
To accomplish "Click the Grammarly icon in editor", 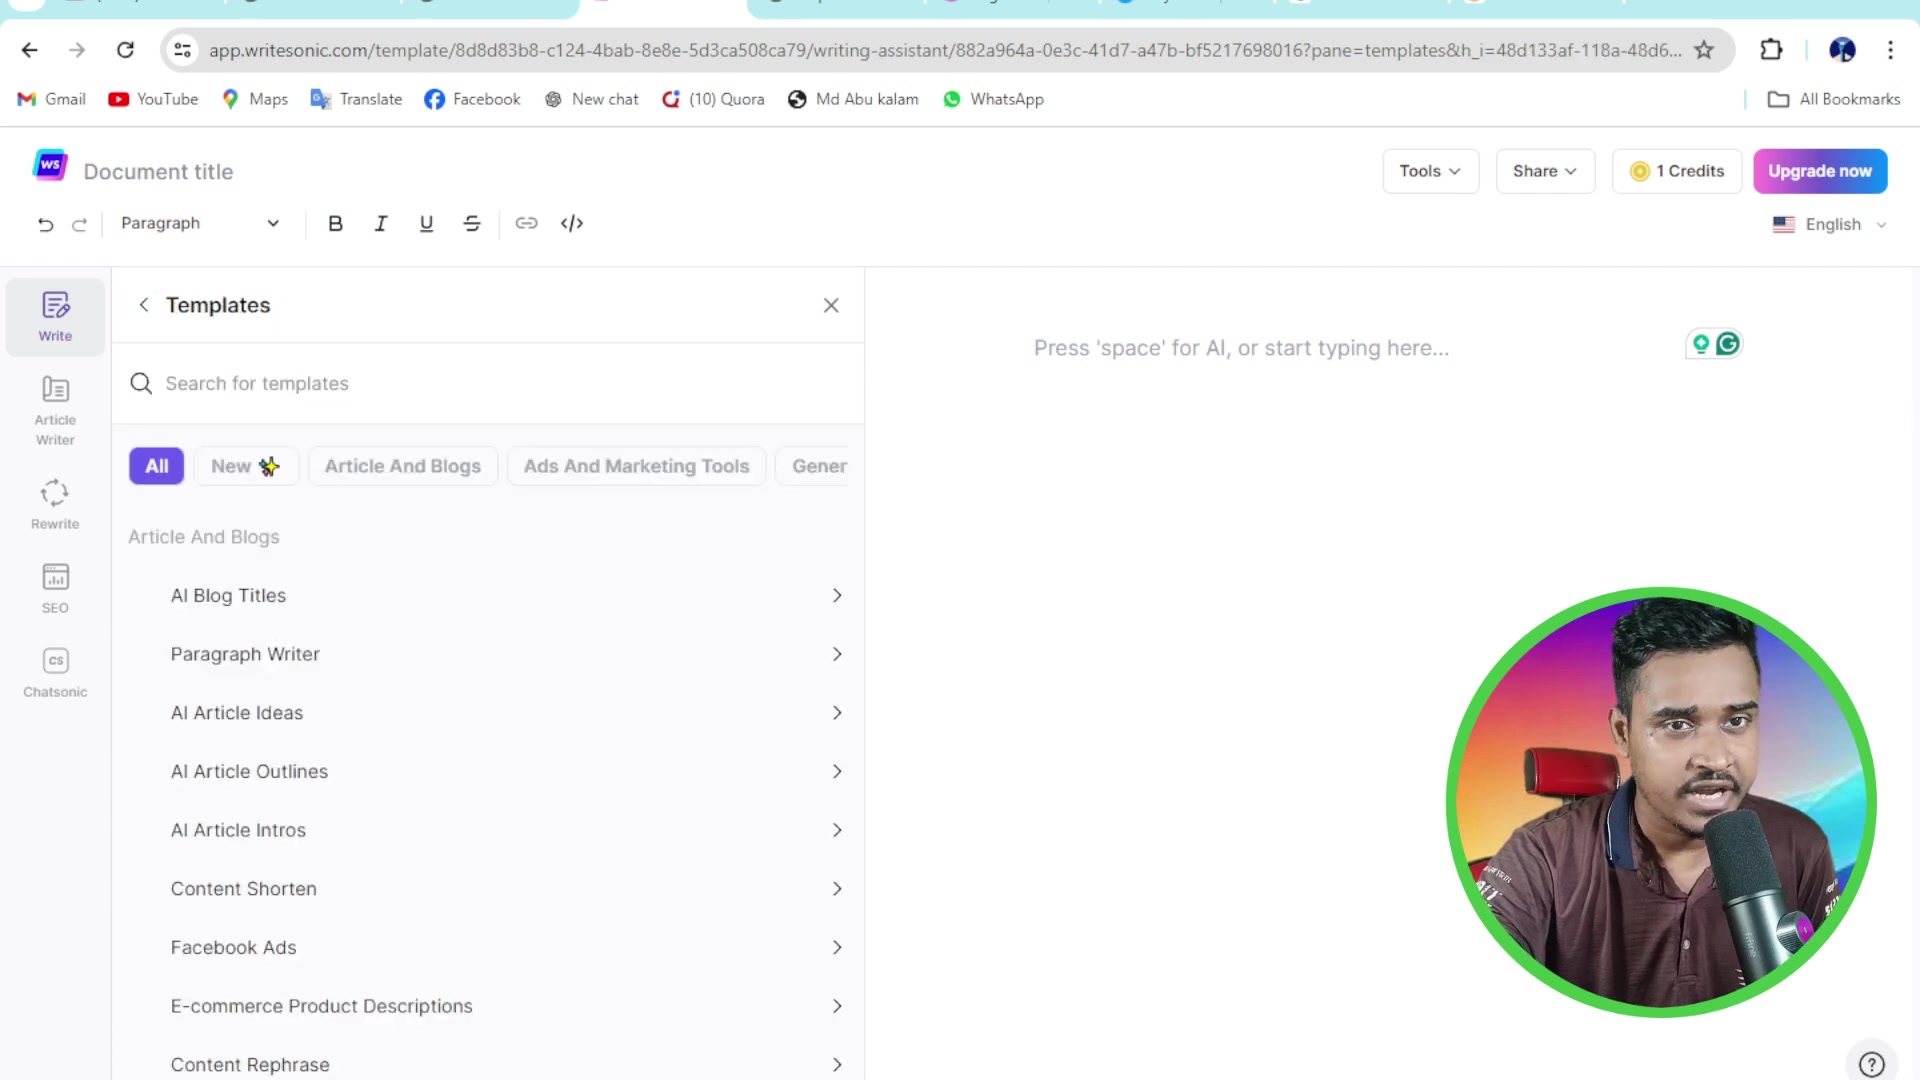I will click(1727, 344).
